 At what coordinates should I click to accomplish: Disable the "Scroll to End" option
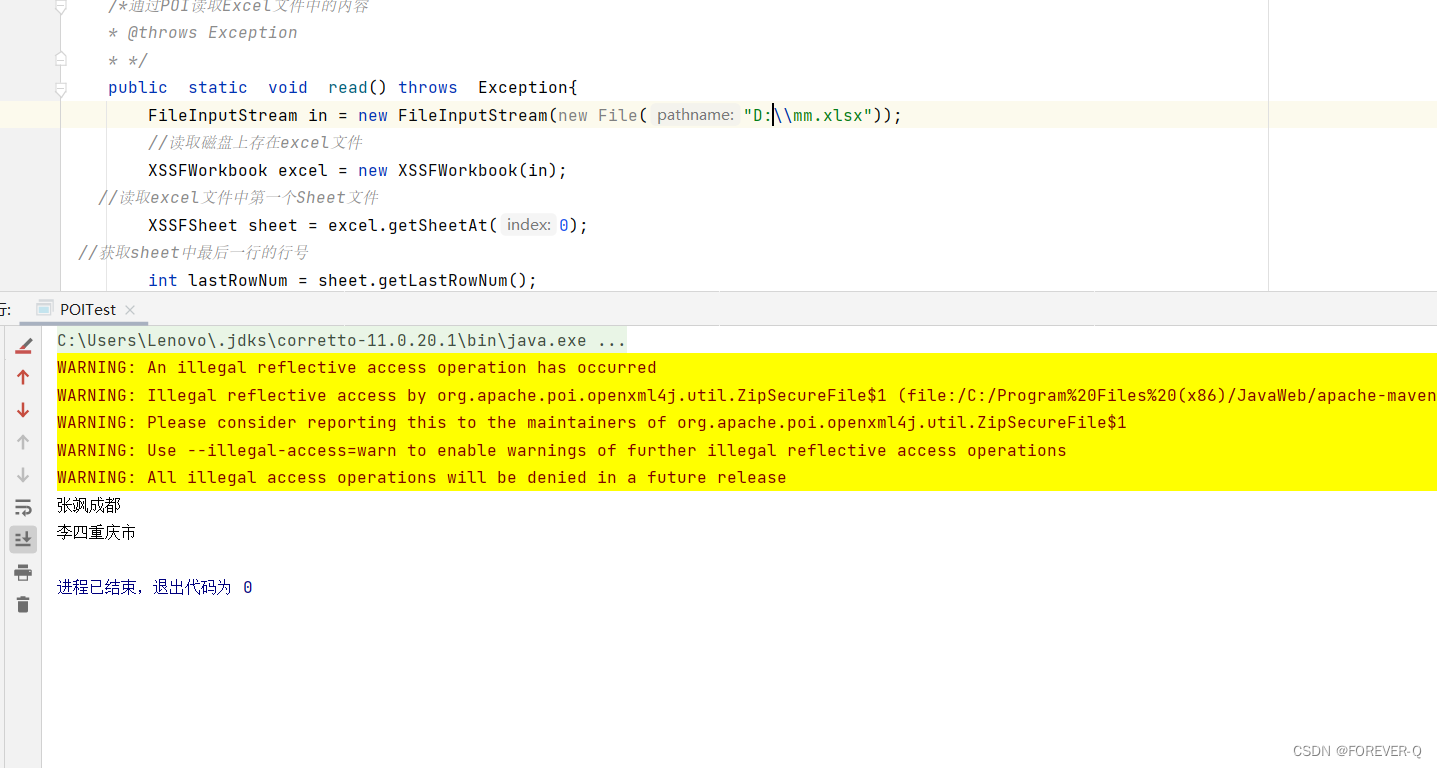coord(22,539)
